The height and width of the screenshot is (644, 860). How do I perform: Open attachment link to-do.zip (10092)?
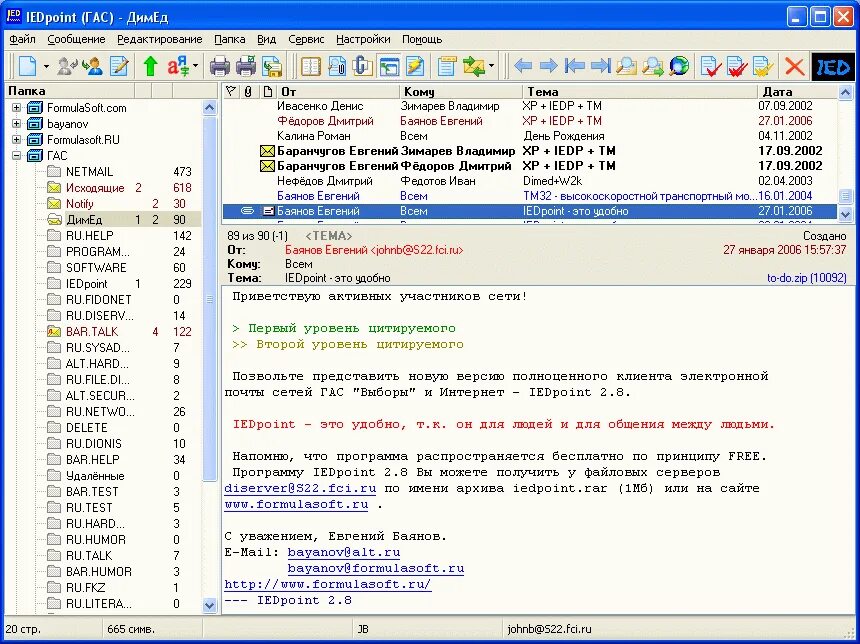pos(806,278)
